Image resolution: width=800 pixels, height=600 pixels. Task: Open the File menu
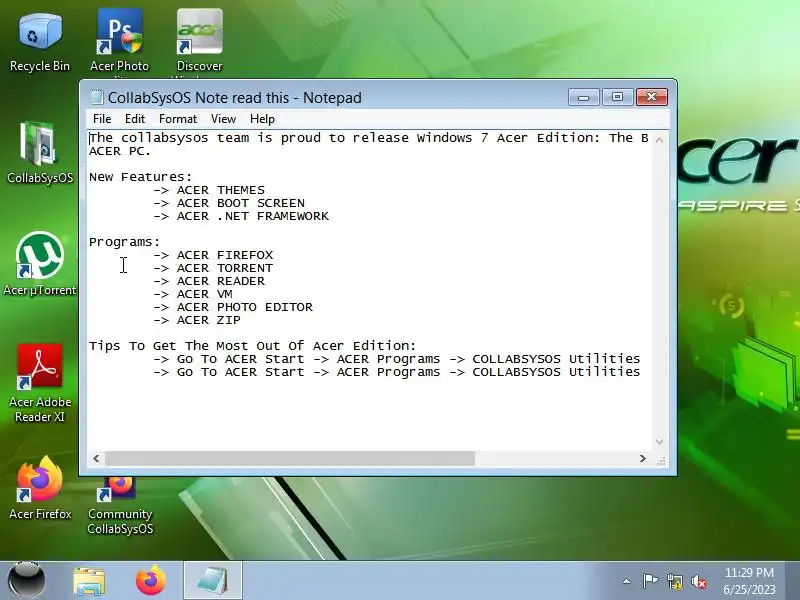[x=102, y=119]
